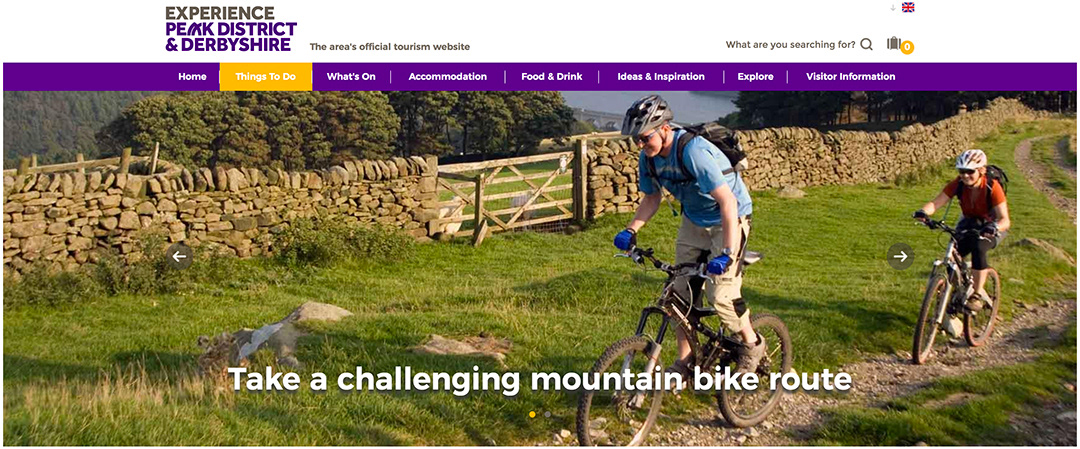
Task: Show previous slide with left arrow
Action: pos(179,257)
